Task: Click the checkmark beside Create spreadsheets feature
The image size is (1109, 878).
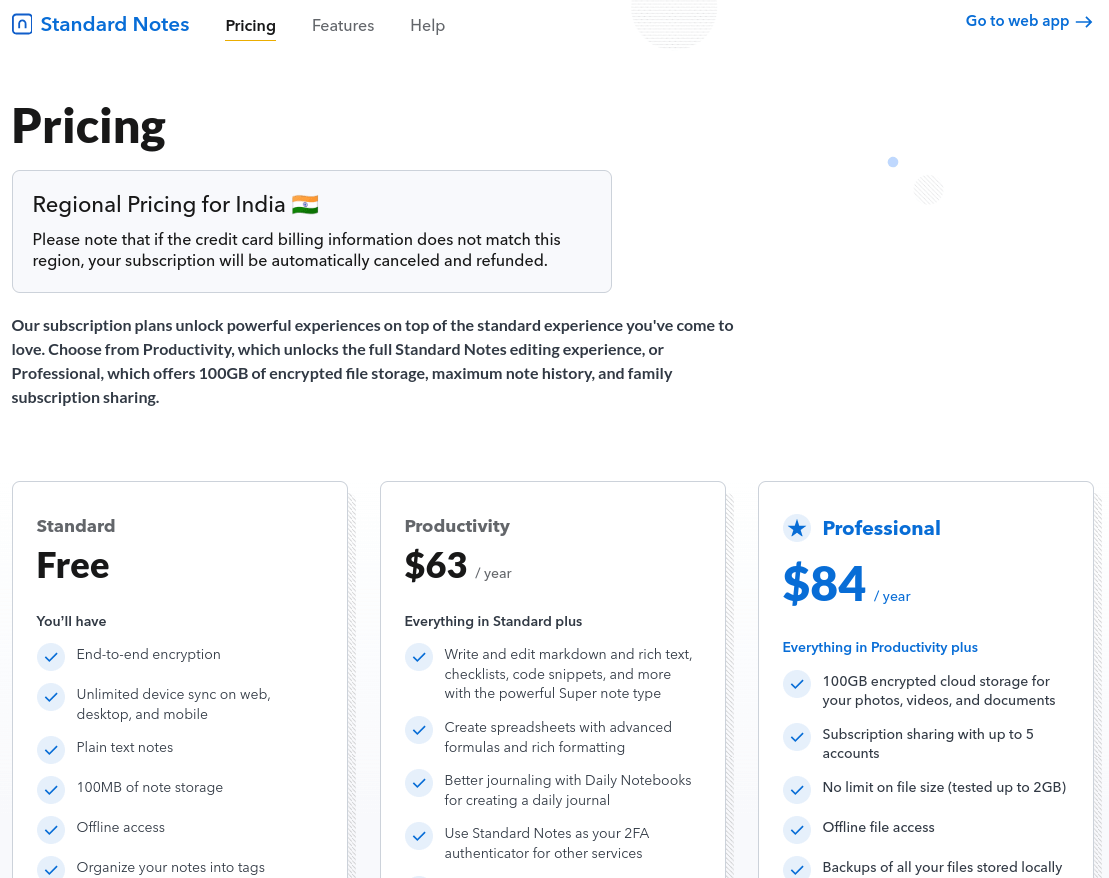Action: pos(419,730)
